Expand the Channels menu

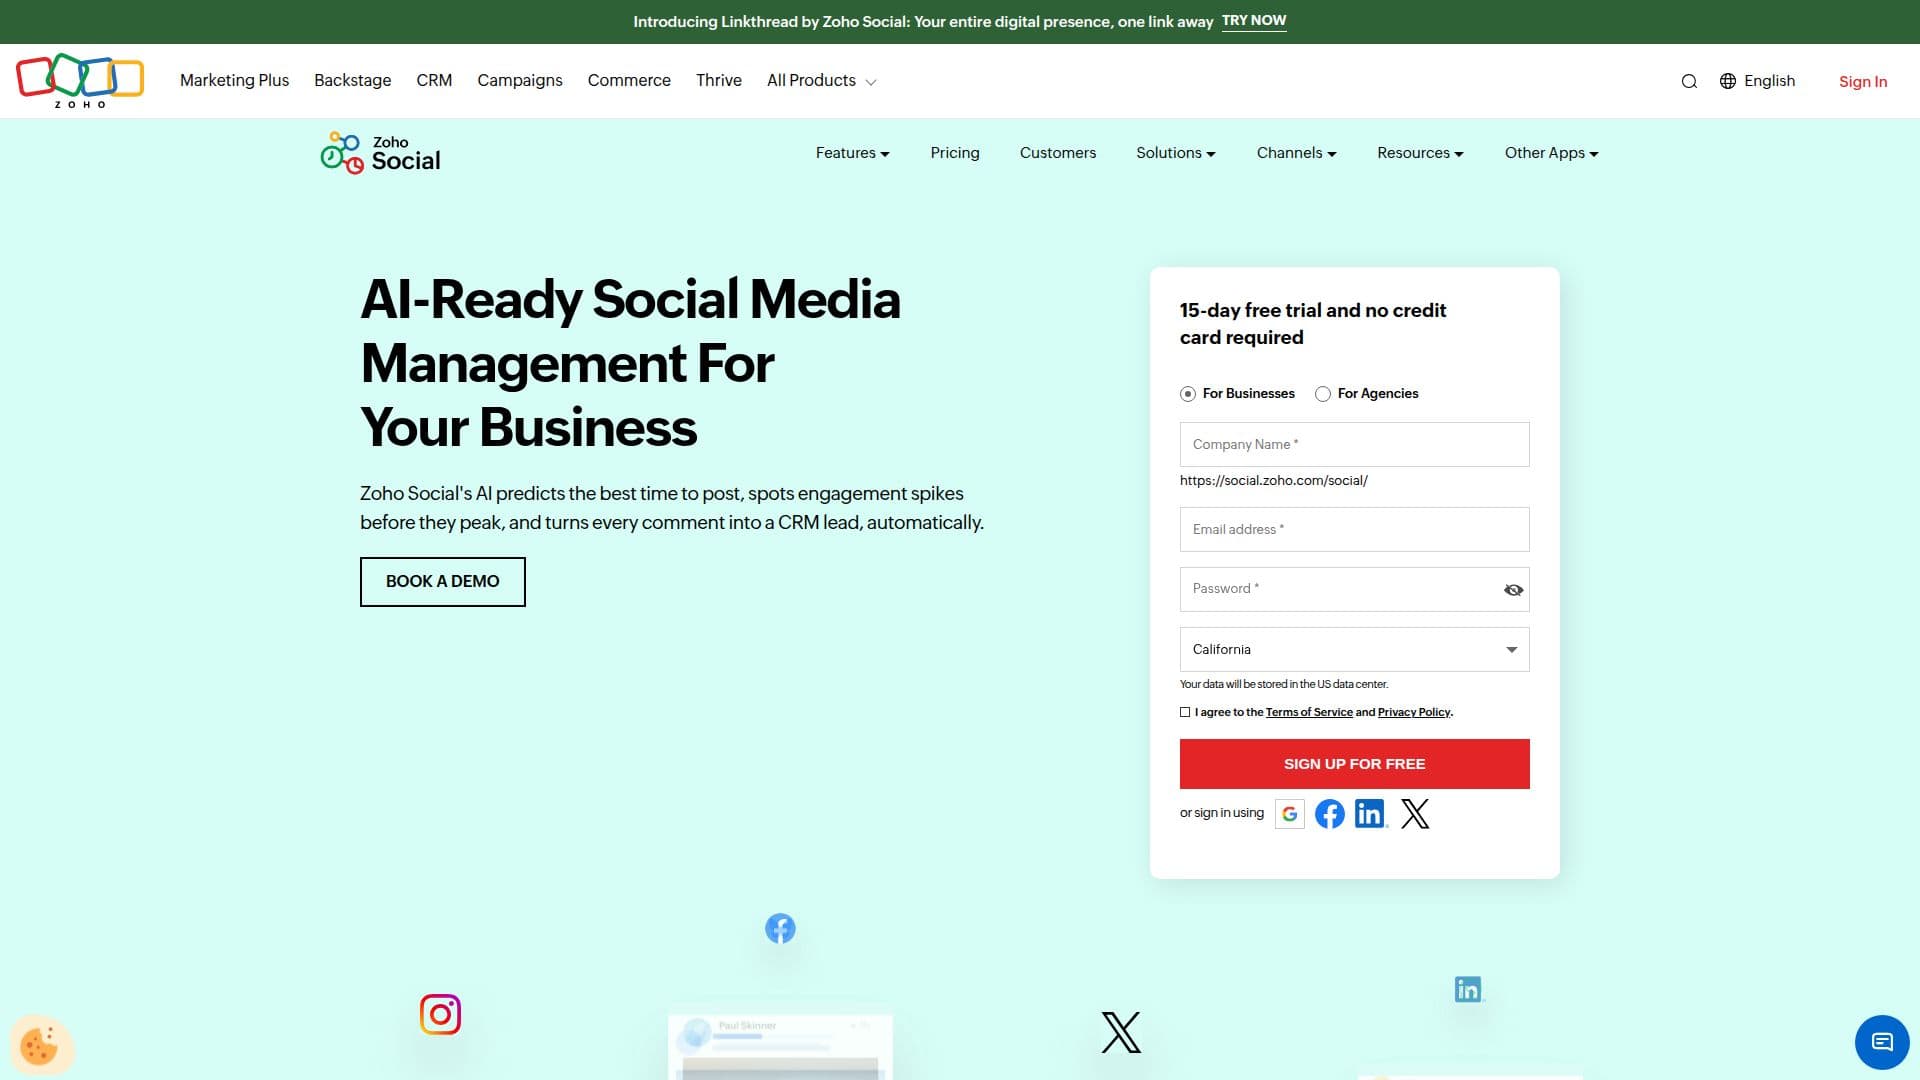1296,153
